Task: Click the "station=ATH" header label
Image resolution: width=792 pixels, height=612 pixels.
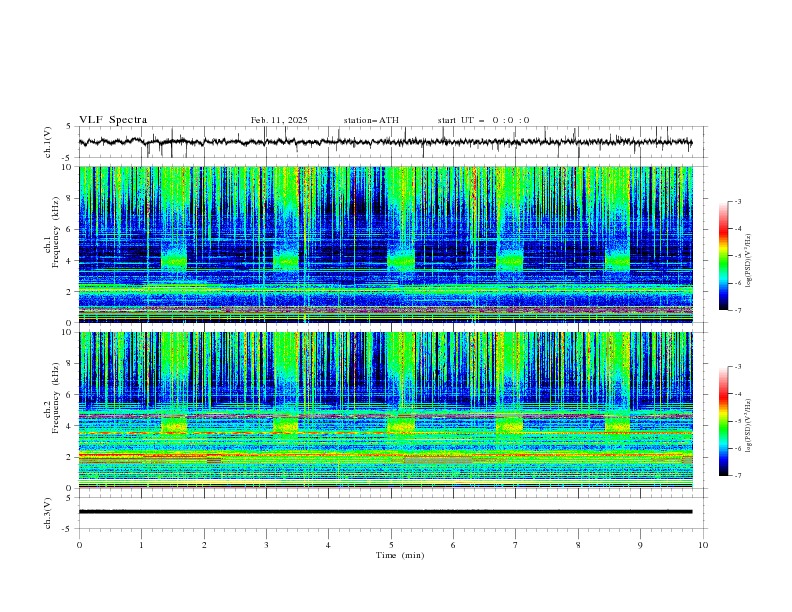Action: (371, 120)
